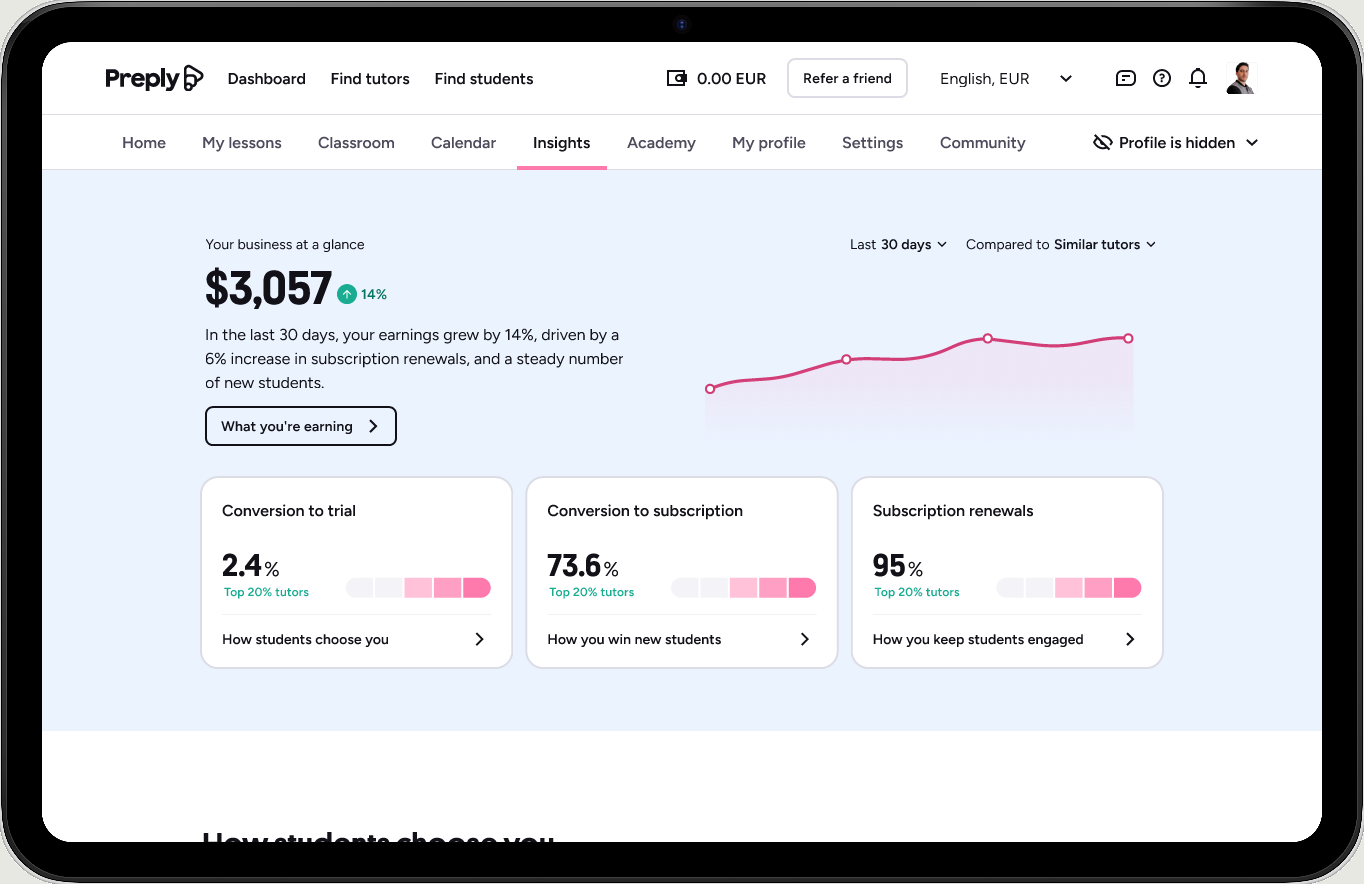The image size is (1364, 884).
Task: Go to Dashboard
Action: click(x=267, y=78)
